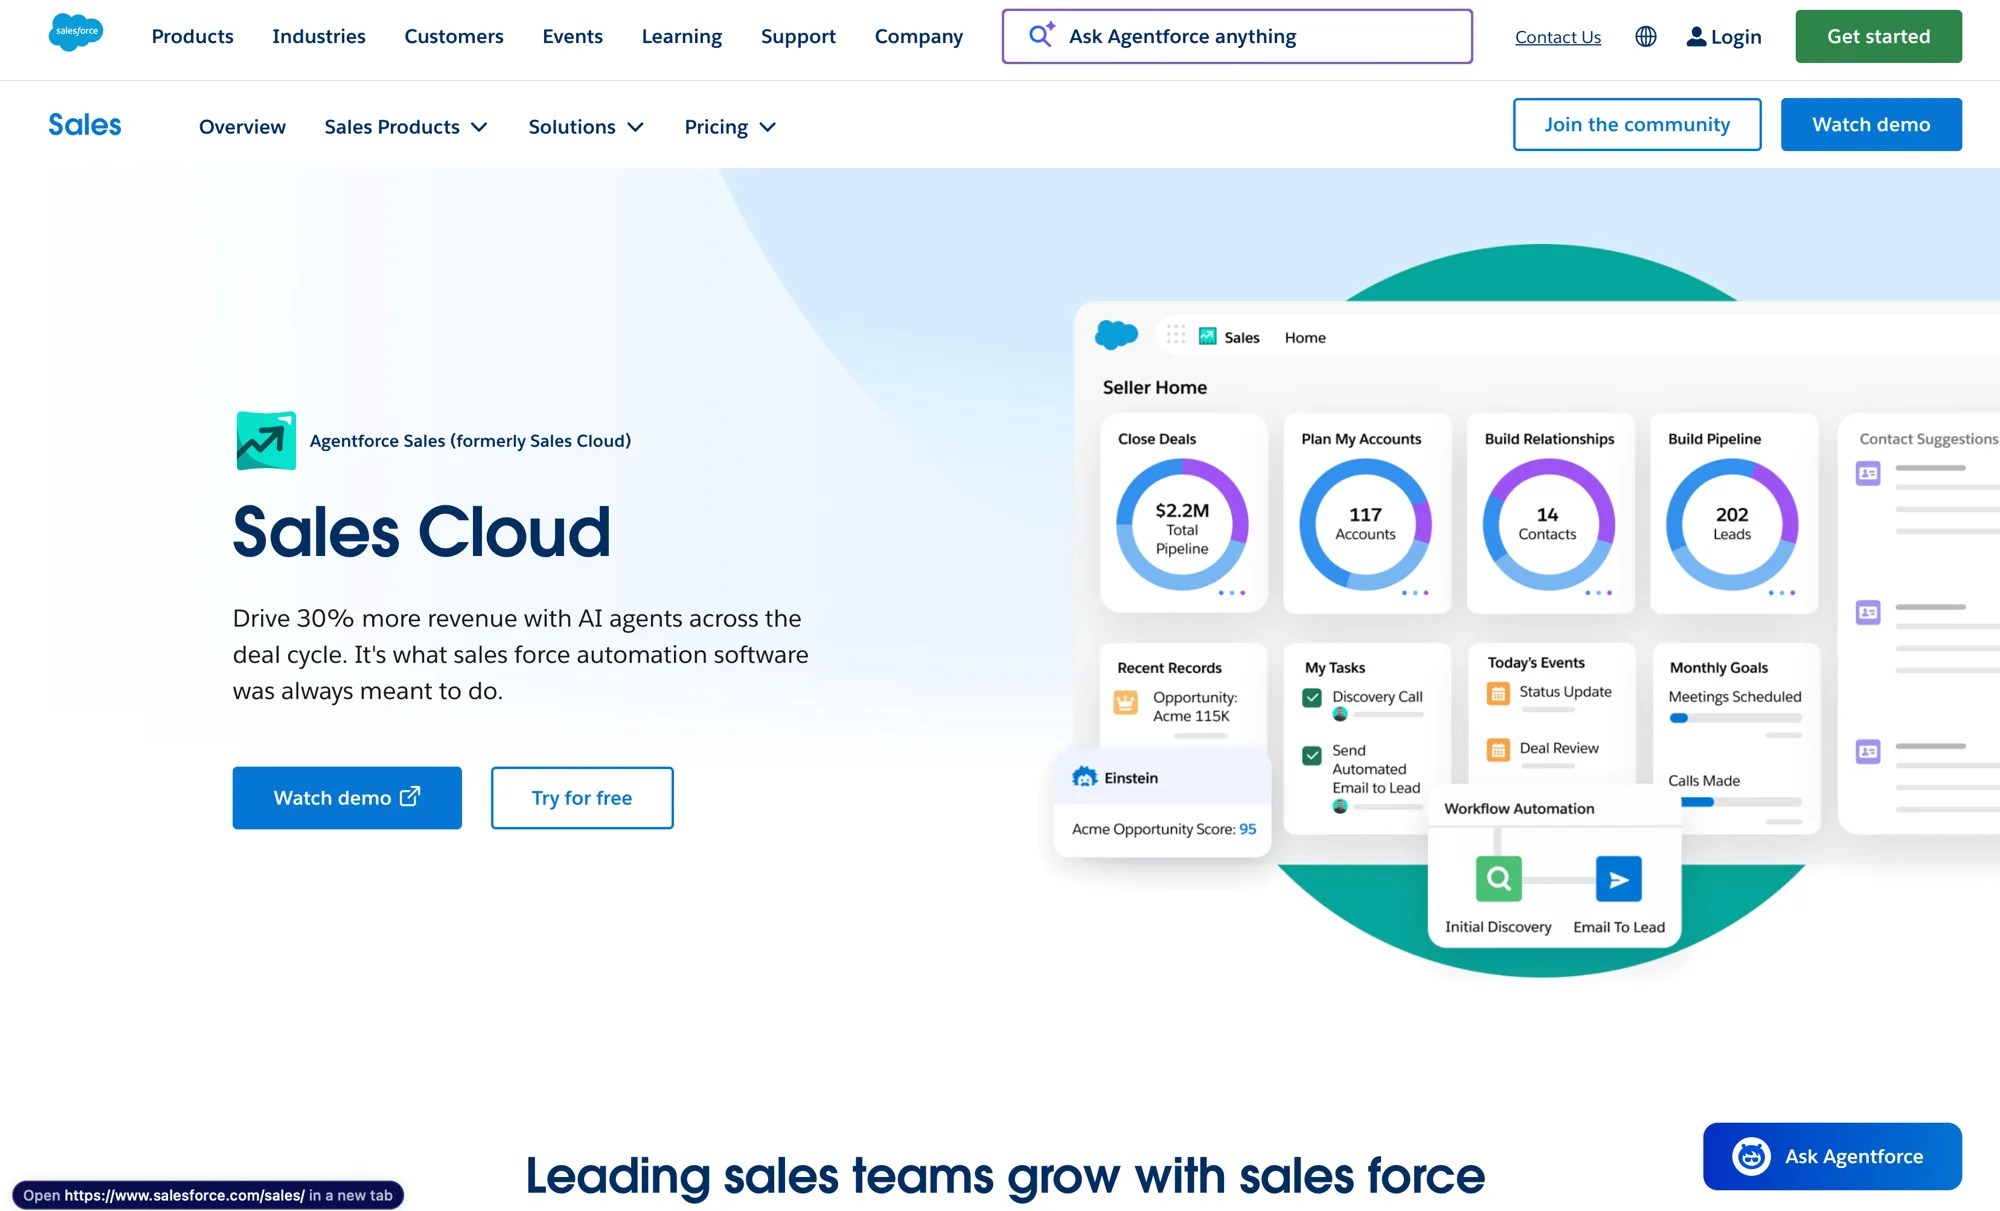Image resolution: width=2000 pixels, height=1211 pixels.
Task: Click the Ask Agentforce robot icon
Action: pyautogui.click(x=1751, y=1157)
